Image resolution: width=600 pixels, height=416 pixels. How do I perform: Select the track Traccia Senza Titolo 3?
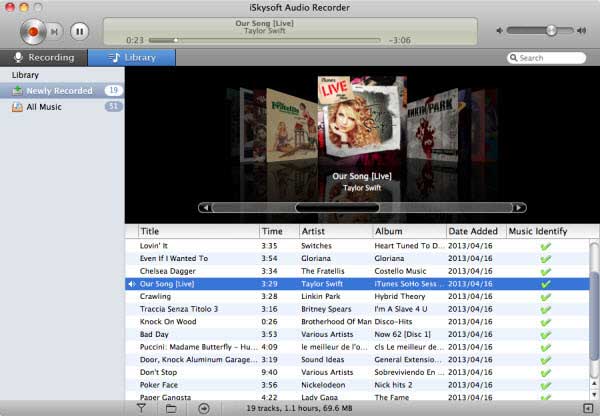(x=357, y=309)
